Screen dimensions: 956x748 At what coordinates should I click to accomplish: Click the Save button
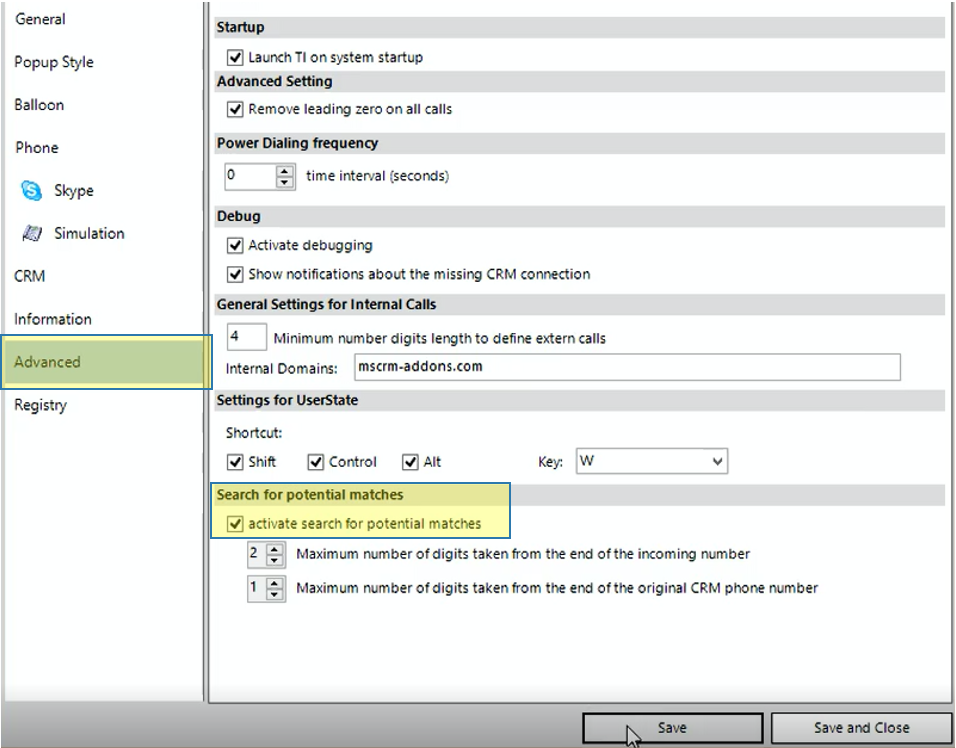(672, 728)
